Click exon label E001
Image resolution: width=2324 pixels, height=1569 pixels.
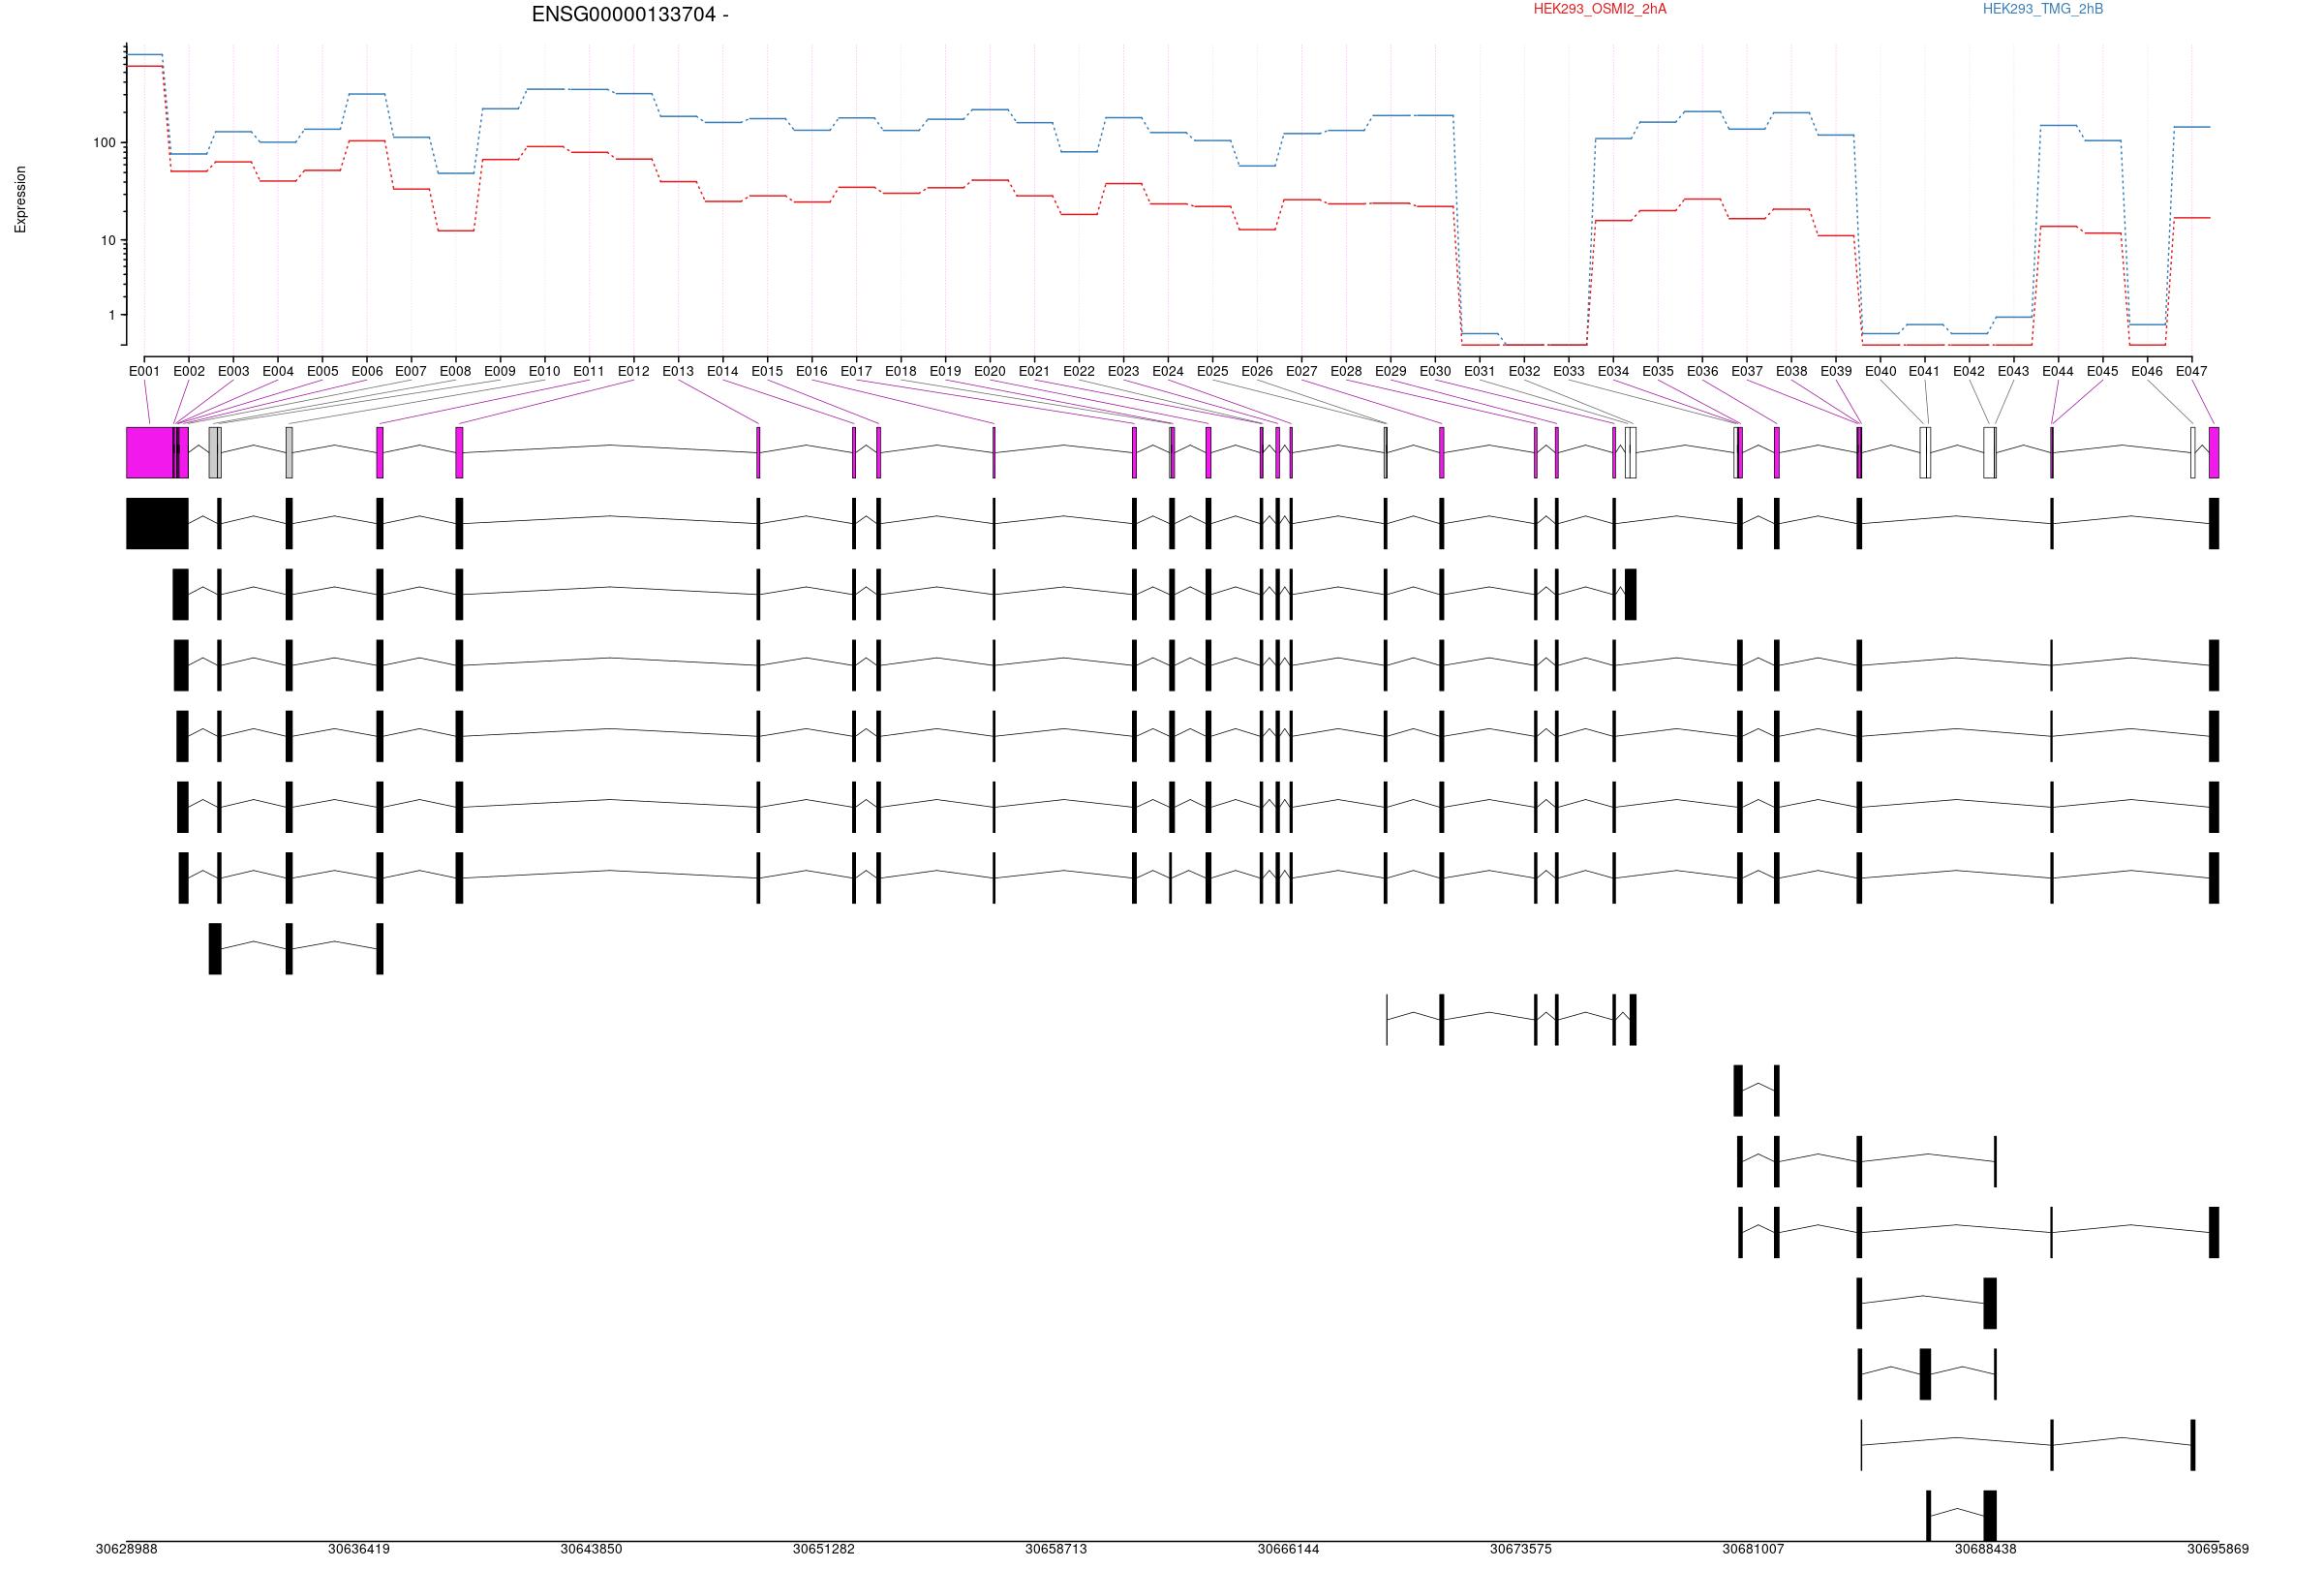(x=144, y=371)
